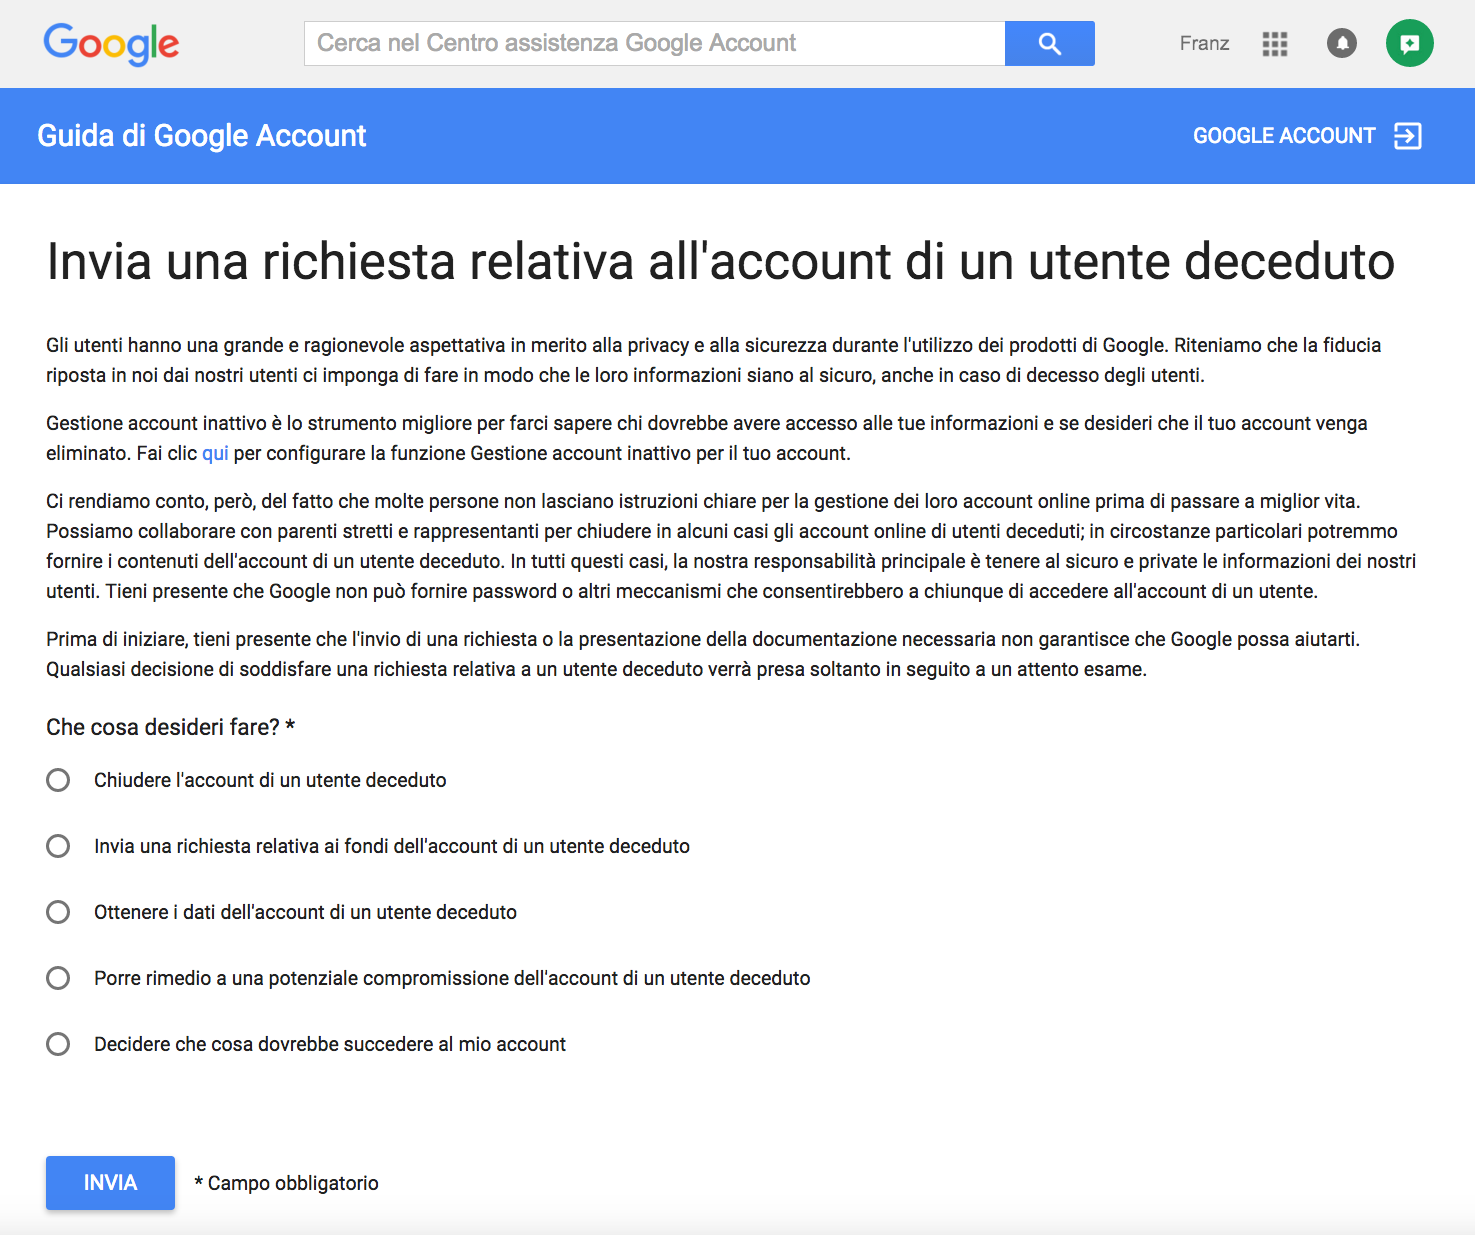Image resolution: width=1475 pixels, height=1235 pixels.
Task: Go to GOOGLE ACCOUNT link in header
Action: coord(1284,136)
